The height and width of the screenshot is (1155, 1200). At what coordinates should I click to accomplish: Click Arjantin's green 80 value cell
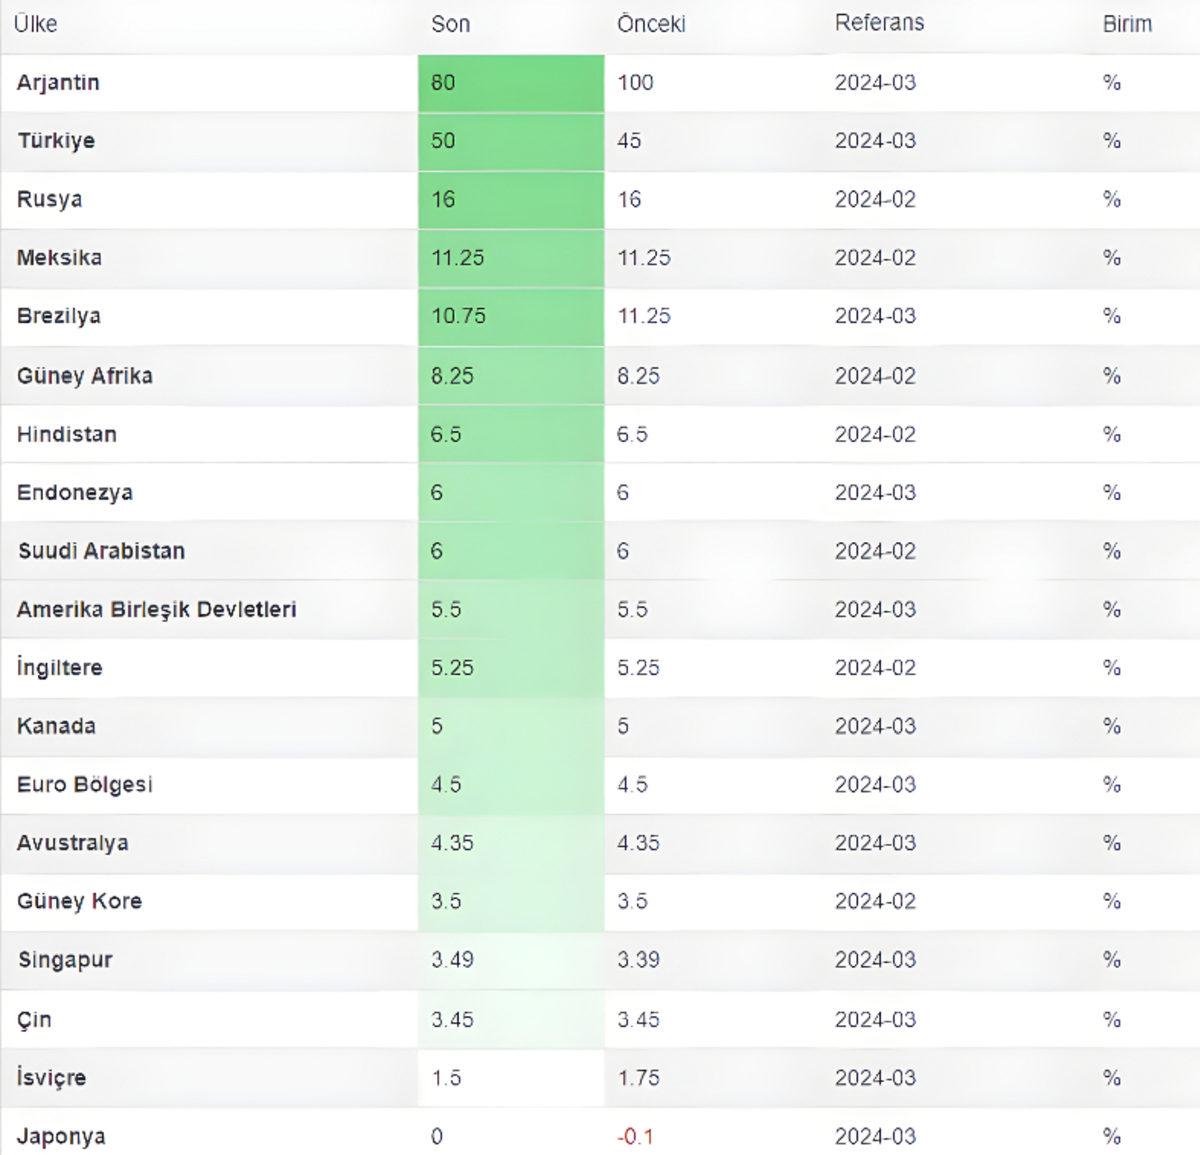tap(443, 82)
